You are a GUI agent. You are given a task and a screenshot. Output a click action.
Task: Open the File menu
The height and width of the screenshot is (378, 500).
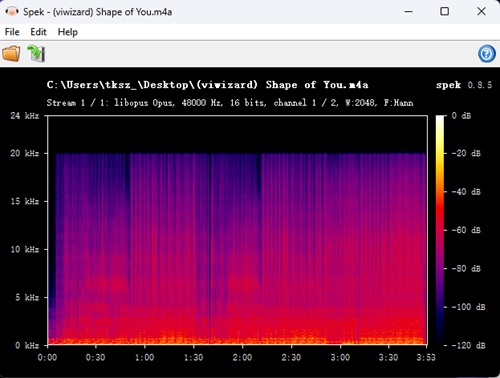[x=12, y=32]
